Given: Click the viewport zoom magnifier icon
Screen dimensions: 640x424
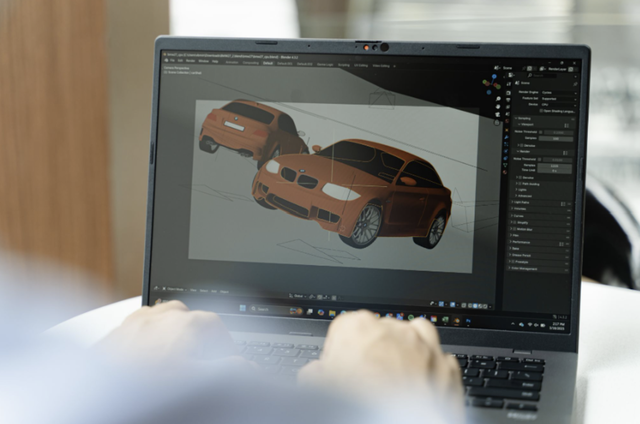Looking at the screenshot, I should point(498,99).
